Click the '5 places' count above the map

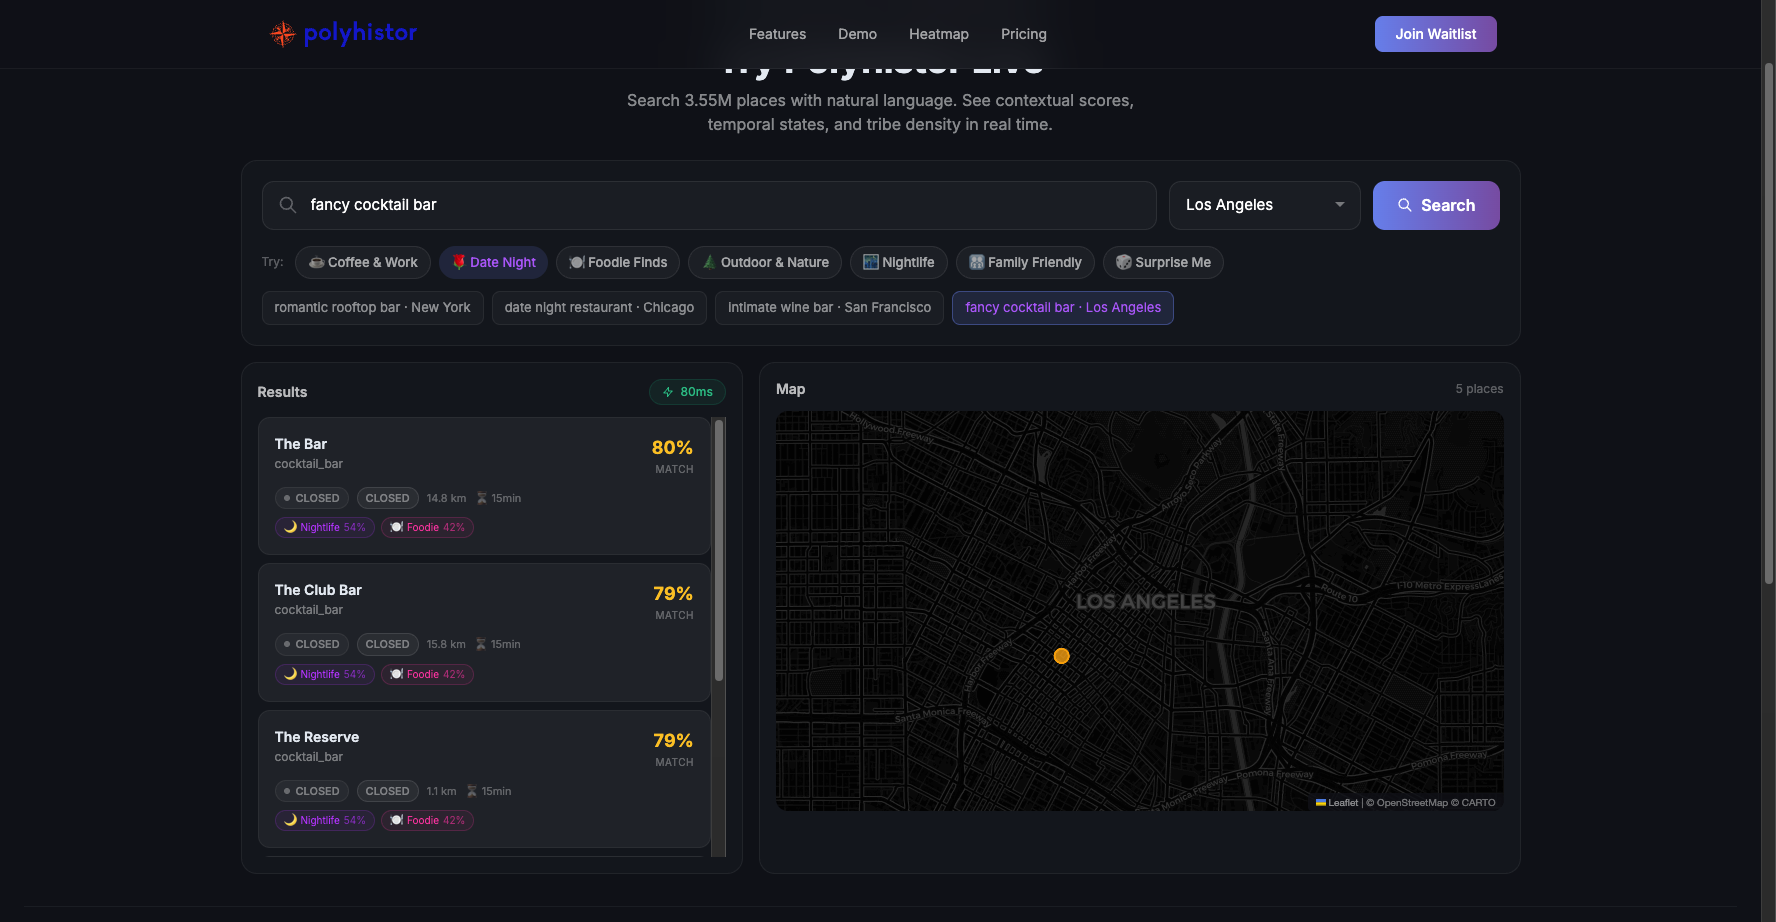coord(1479,389)
